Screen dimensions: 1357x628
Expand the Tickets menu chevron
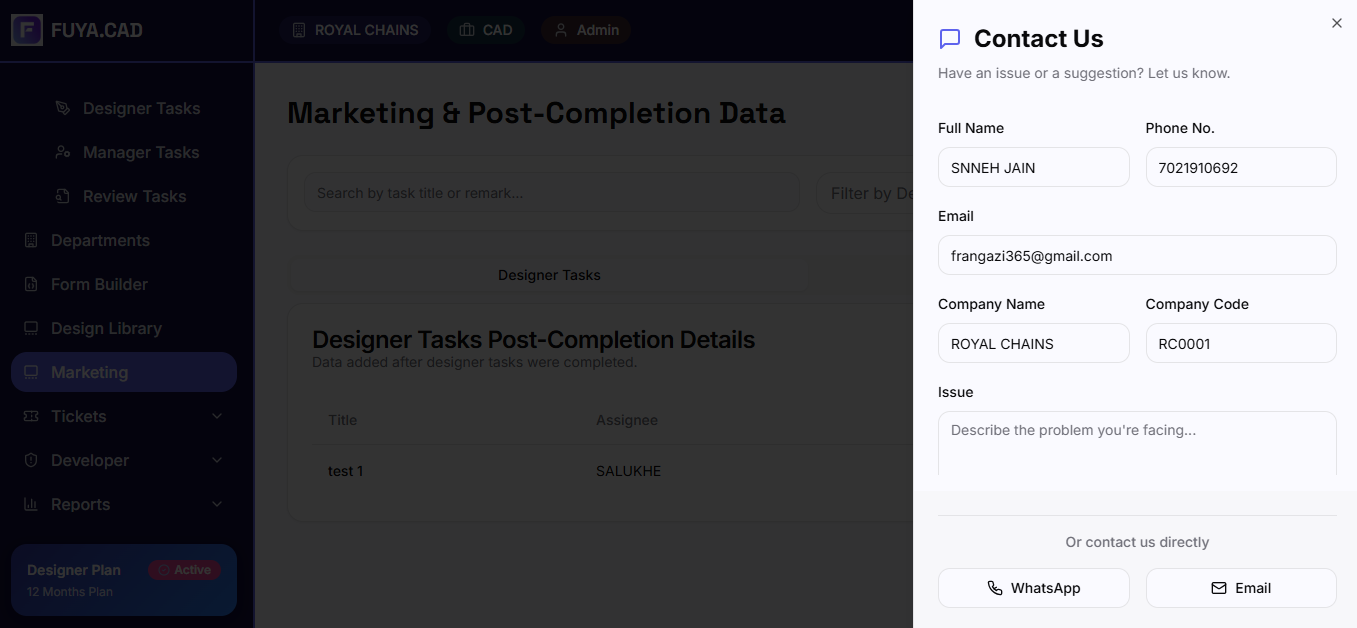click(217, 416)
